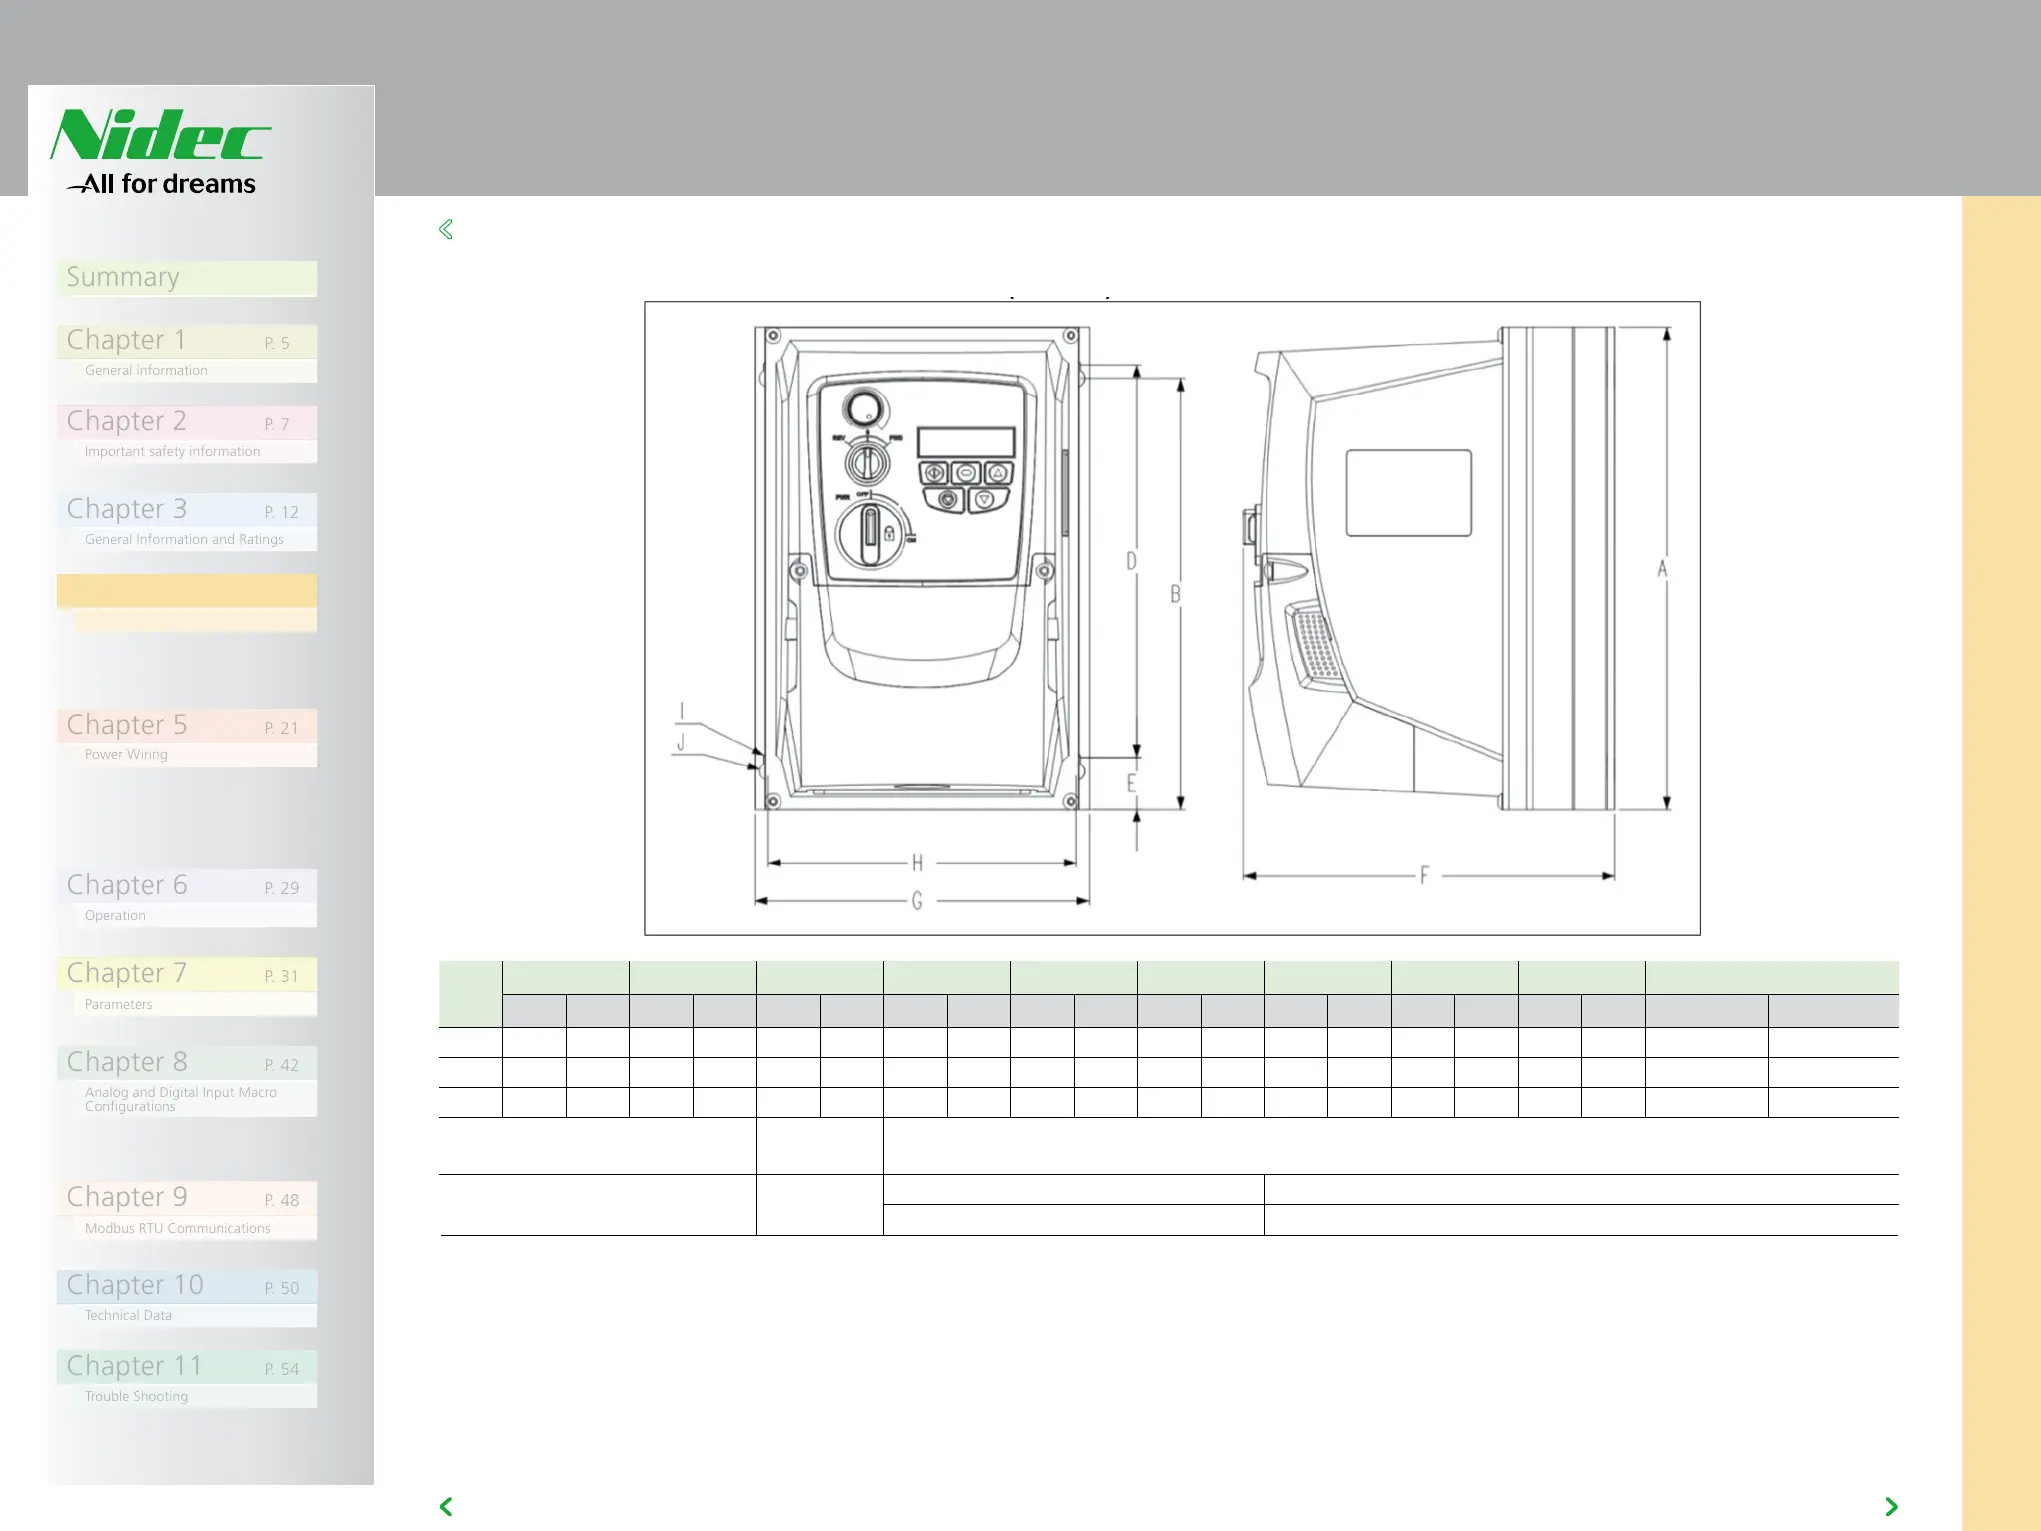Click dimension label D in diagram

click(x=1131, y=561)
